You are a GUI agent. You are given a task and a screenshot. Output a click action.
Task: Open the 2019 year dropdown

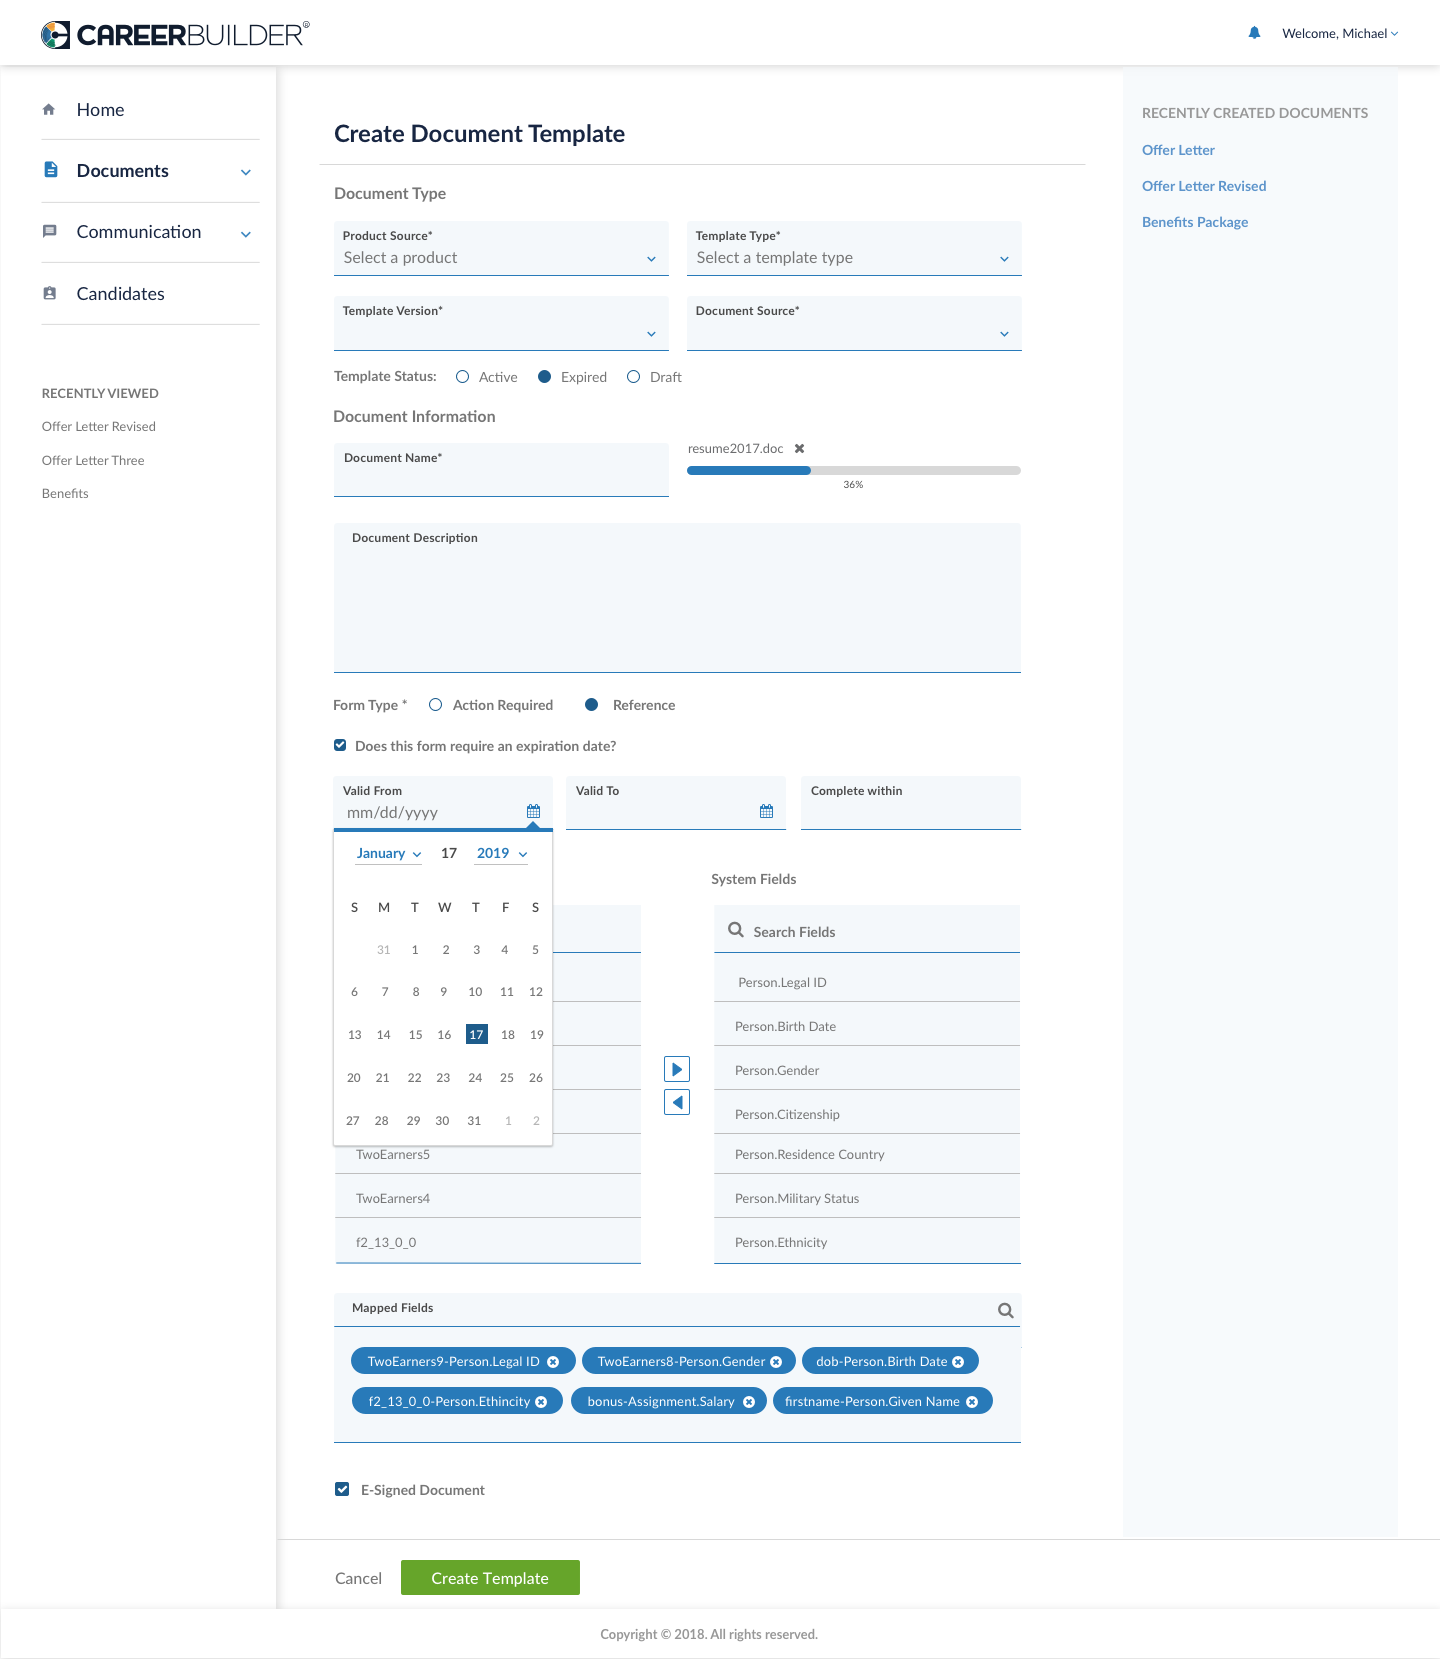tap(502, 854)
